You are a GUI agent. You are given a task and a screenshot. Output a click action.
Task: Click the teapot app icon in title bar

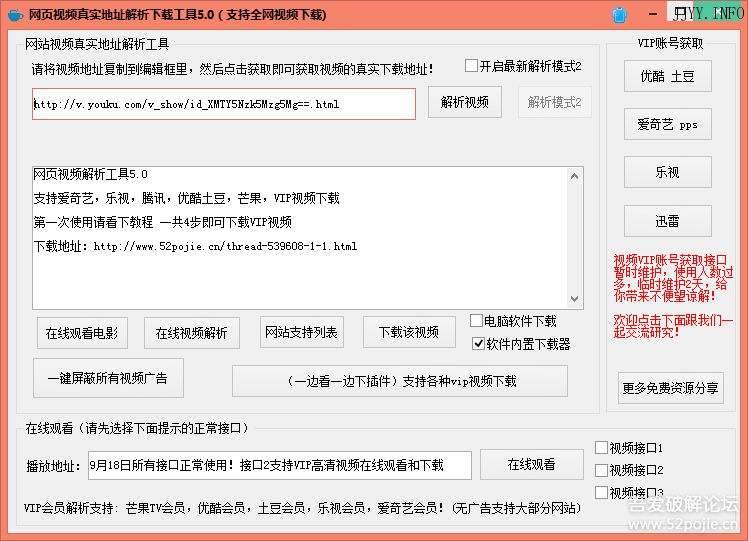15,15
